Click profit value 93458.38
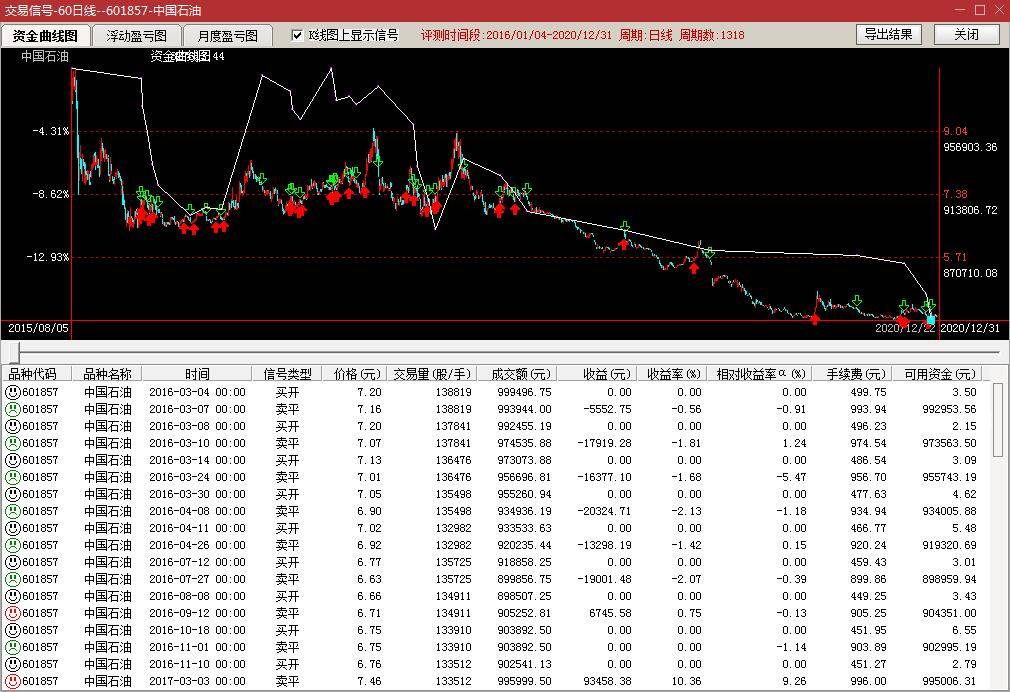 607,681
